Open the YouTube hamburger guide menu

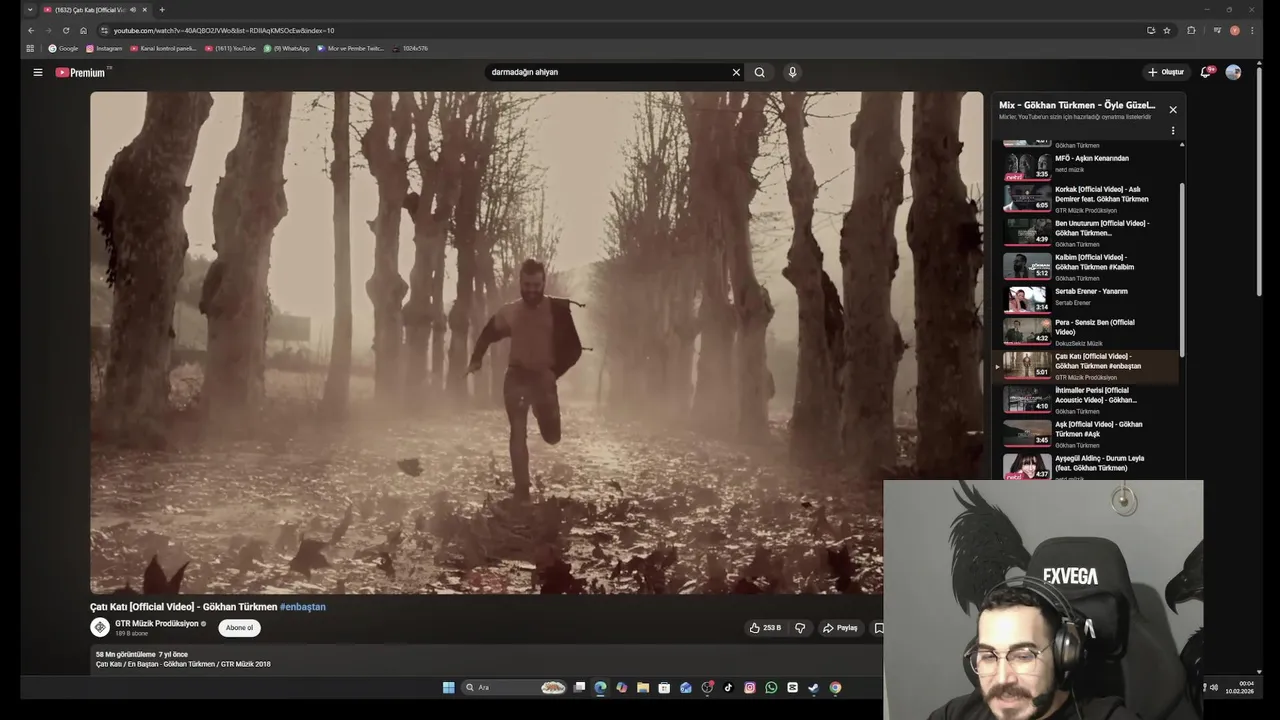tap(38, 72)
